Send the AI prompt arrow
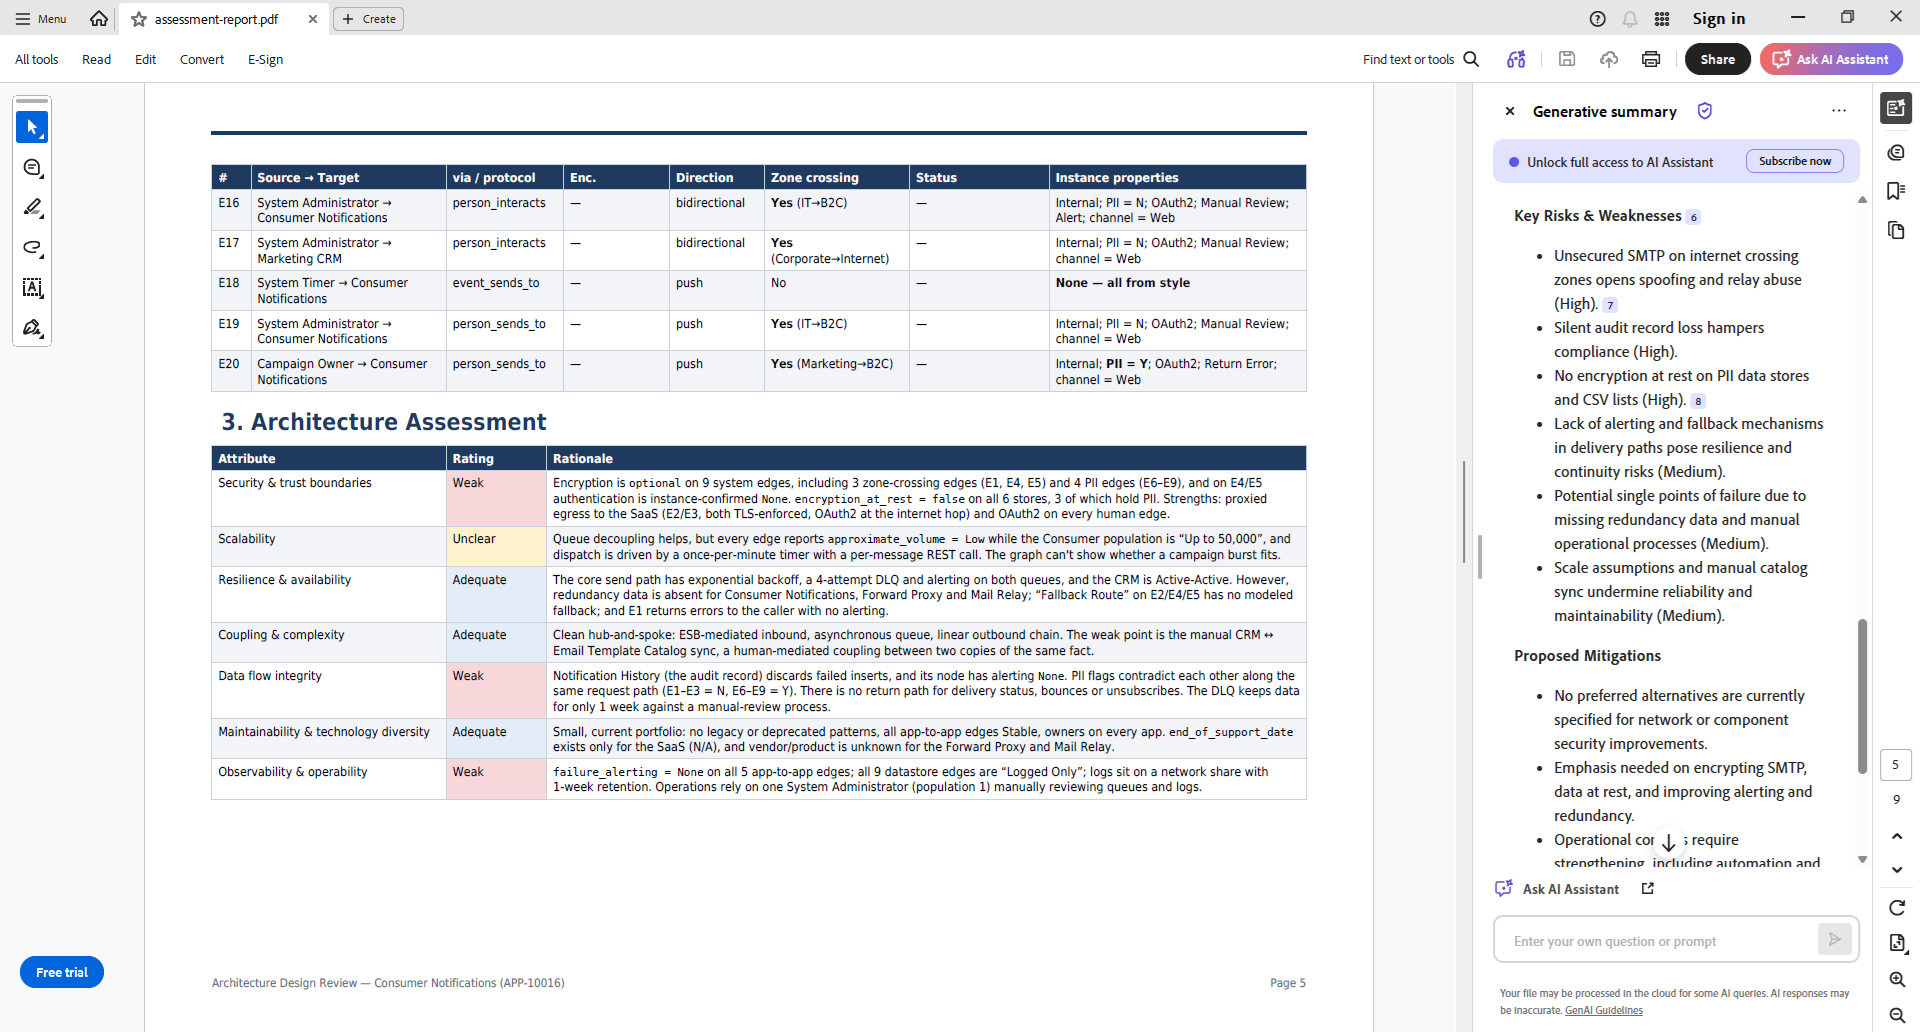The image size is (1920, 1032). click(1835, 940)
